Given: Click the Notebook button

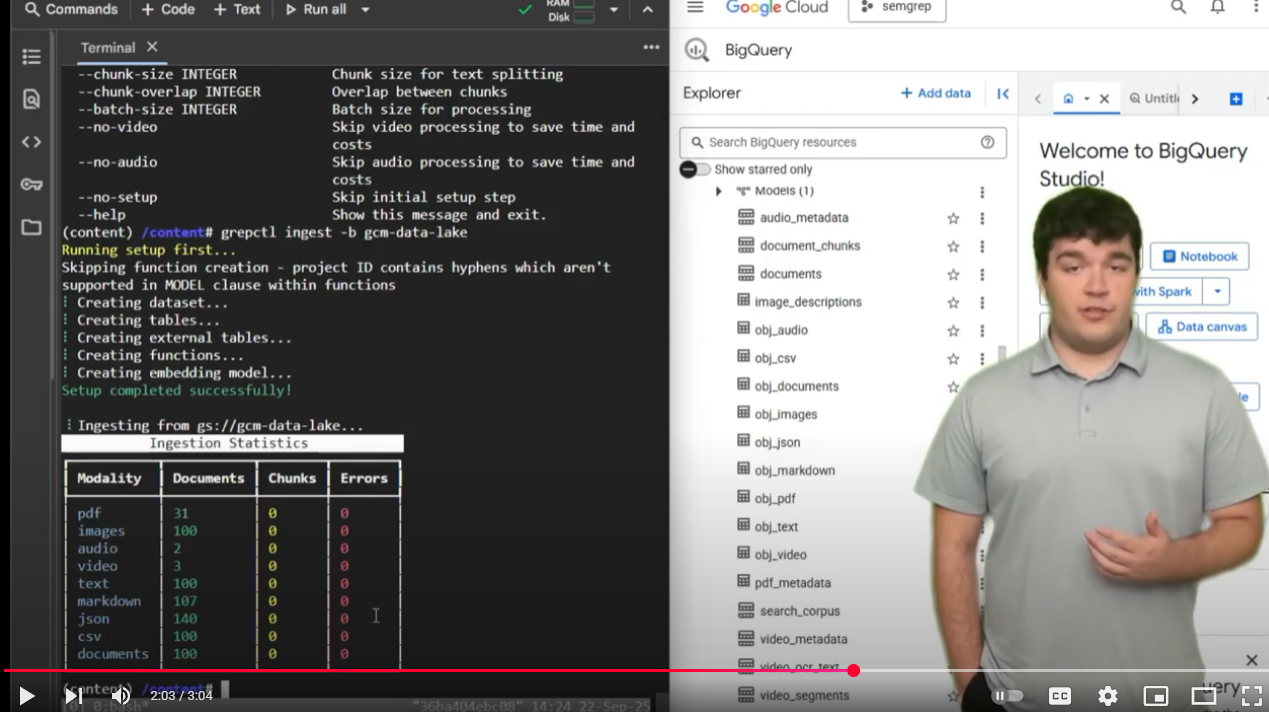Looking at the screenshot, I should coord(1199,256).
